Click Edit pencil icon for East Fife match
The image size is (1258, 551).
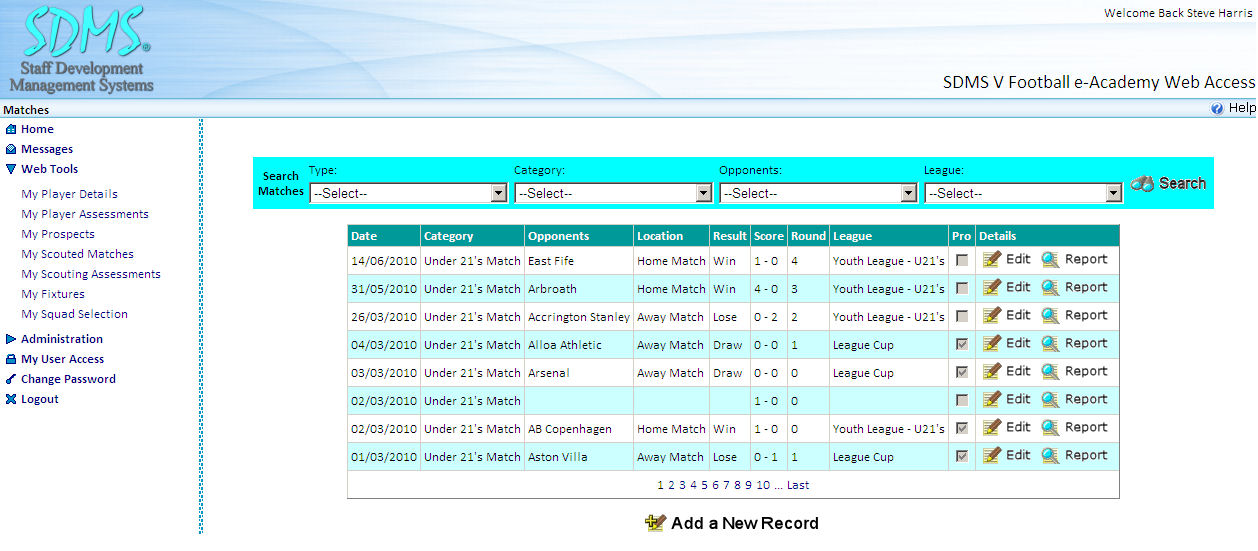pyautogui.click(x=992, y=259)
